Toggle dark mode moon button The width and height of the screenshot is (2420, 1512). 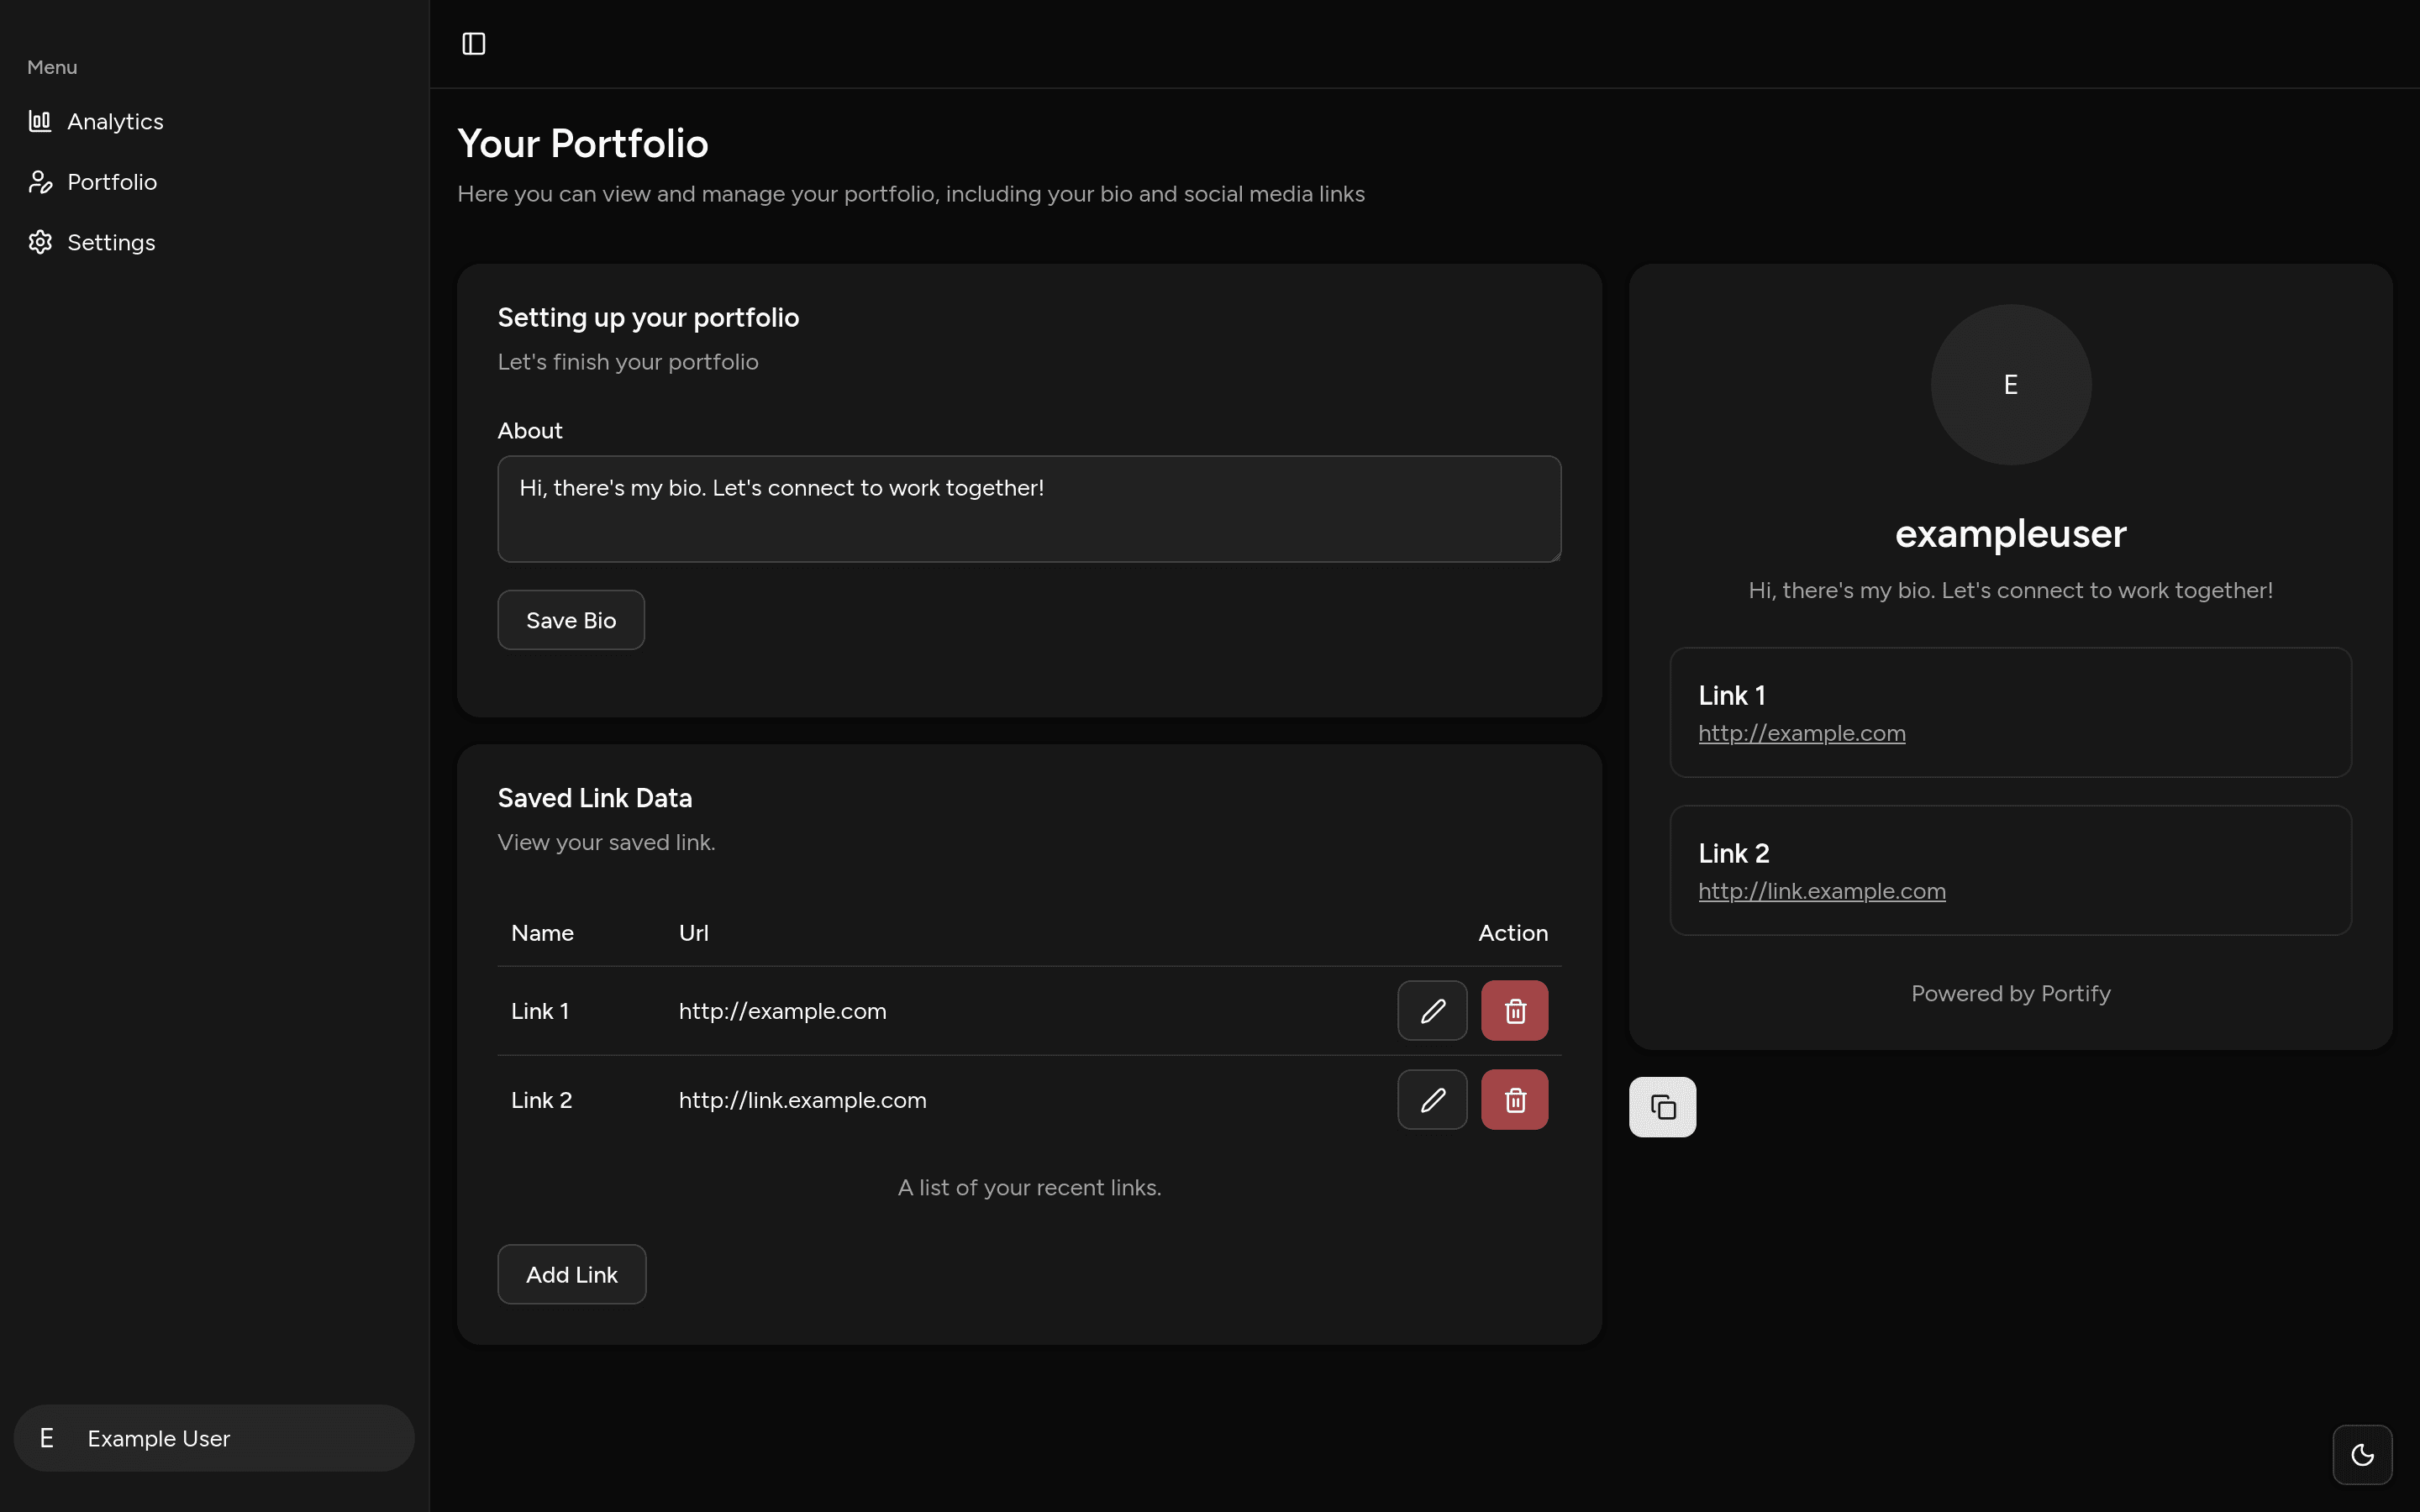[x=2362, y=1454]
